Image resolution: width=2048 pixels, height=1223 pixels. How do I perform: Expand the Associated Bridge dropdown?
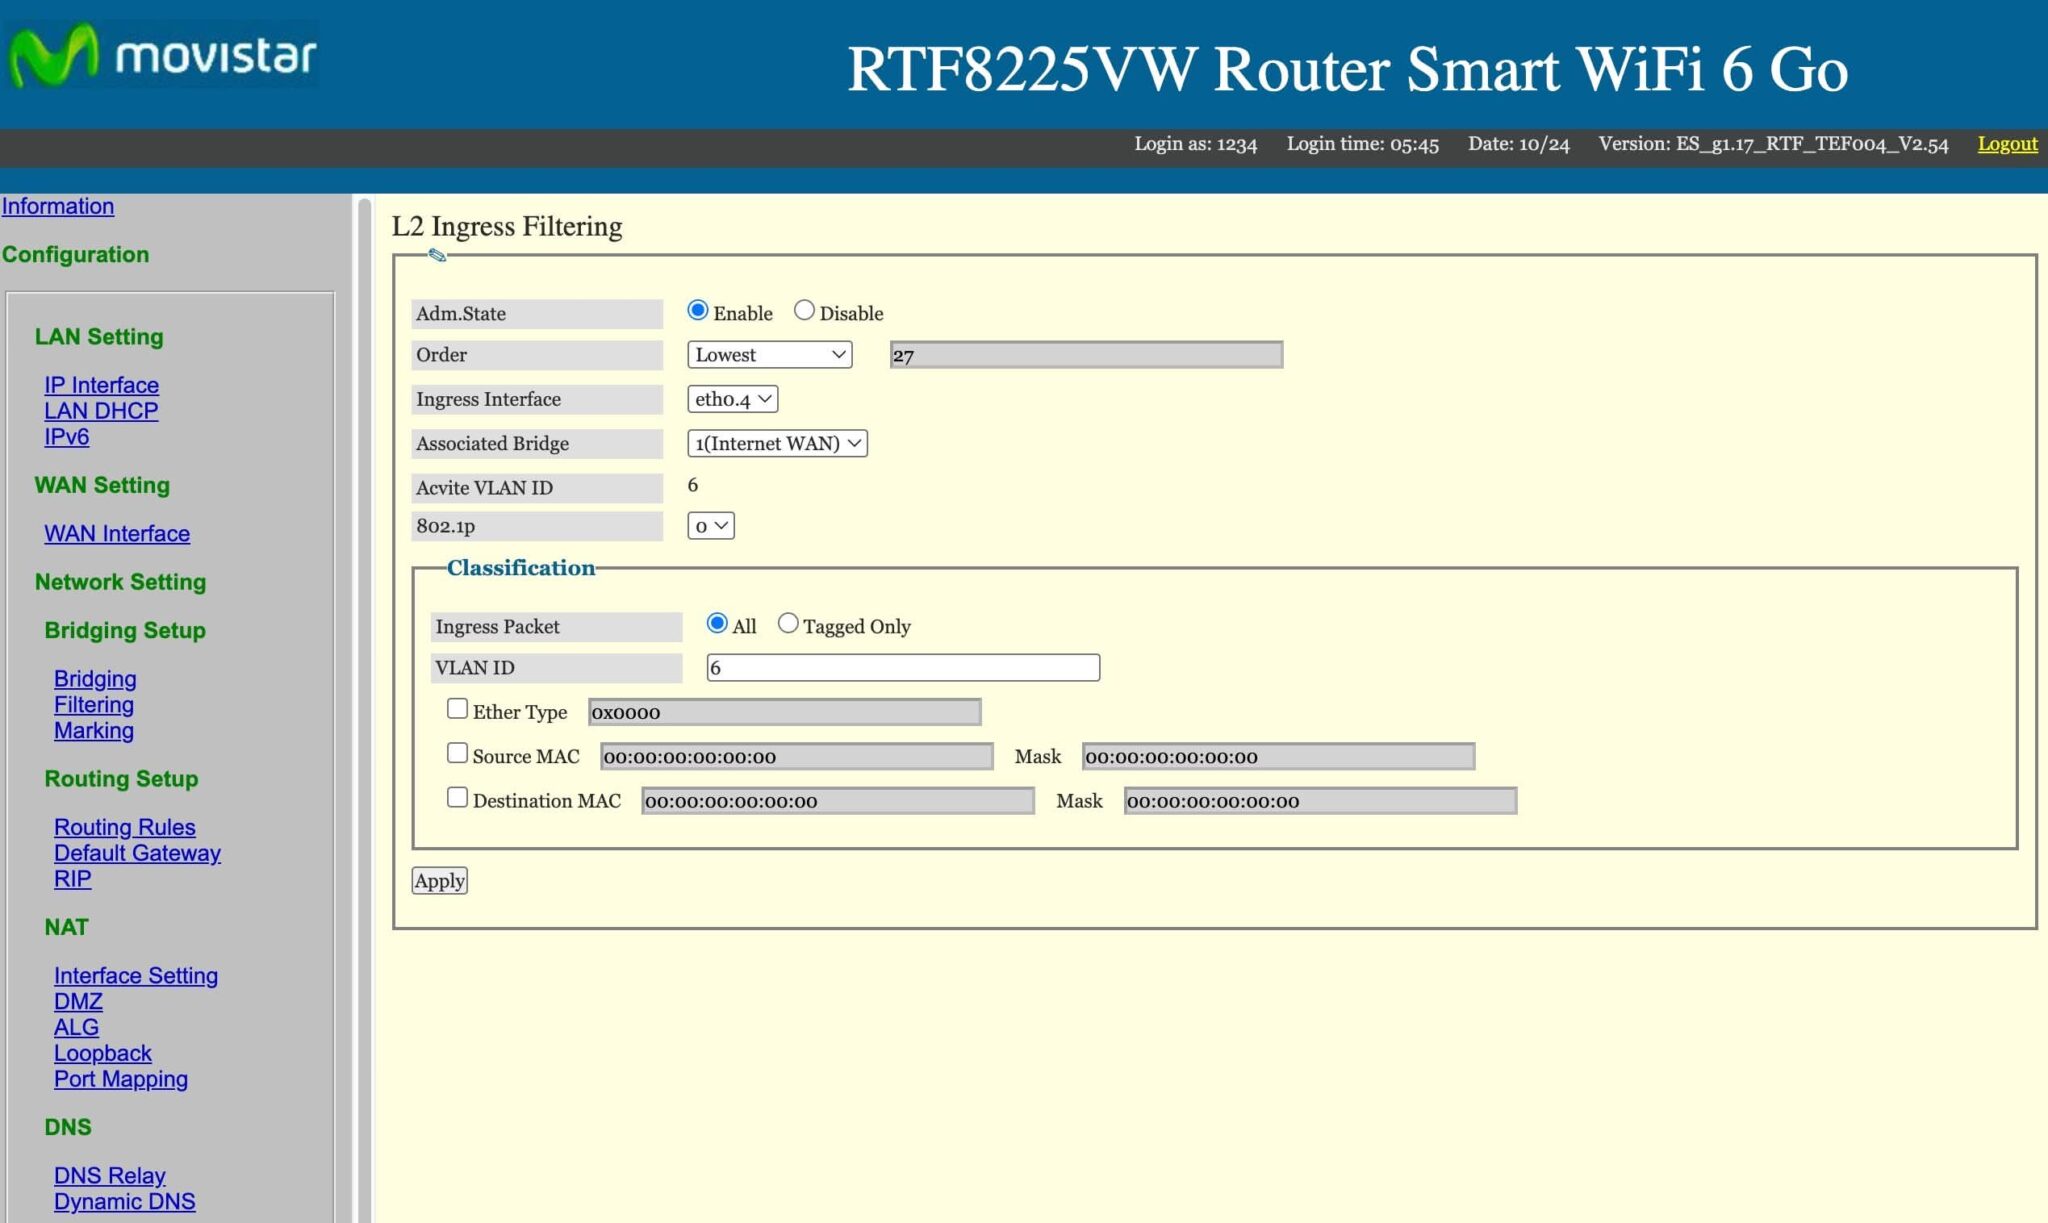click(x=777, y=443)
